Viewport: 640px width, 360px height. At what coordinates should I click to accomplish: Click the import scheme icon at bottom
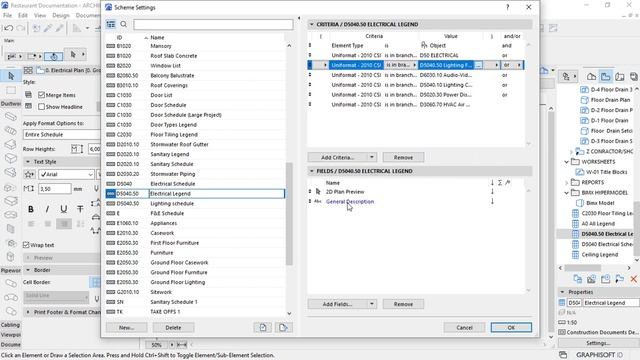[262, 327]
